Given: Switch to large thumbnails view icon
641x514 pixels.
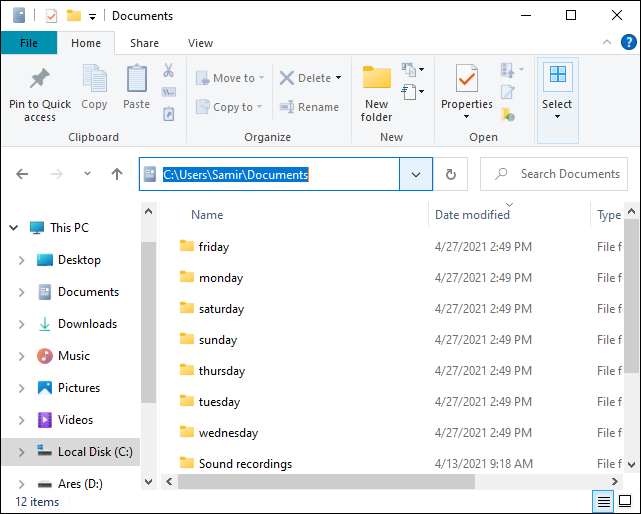Looking at the screenshot, I should pos(627,501).
